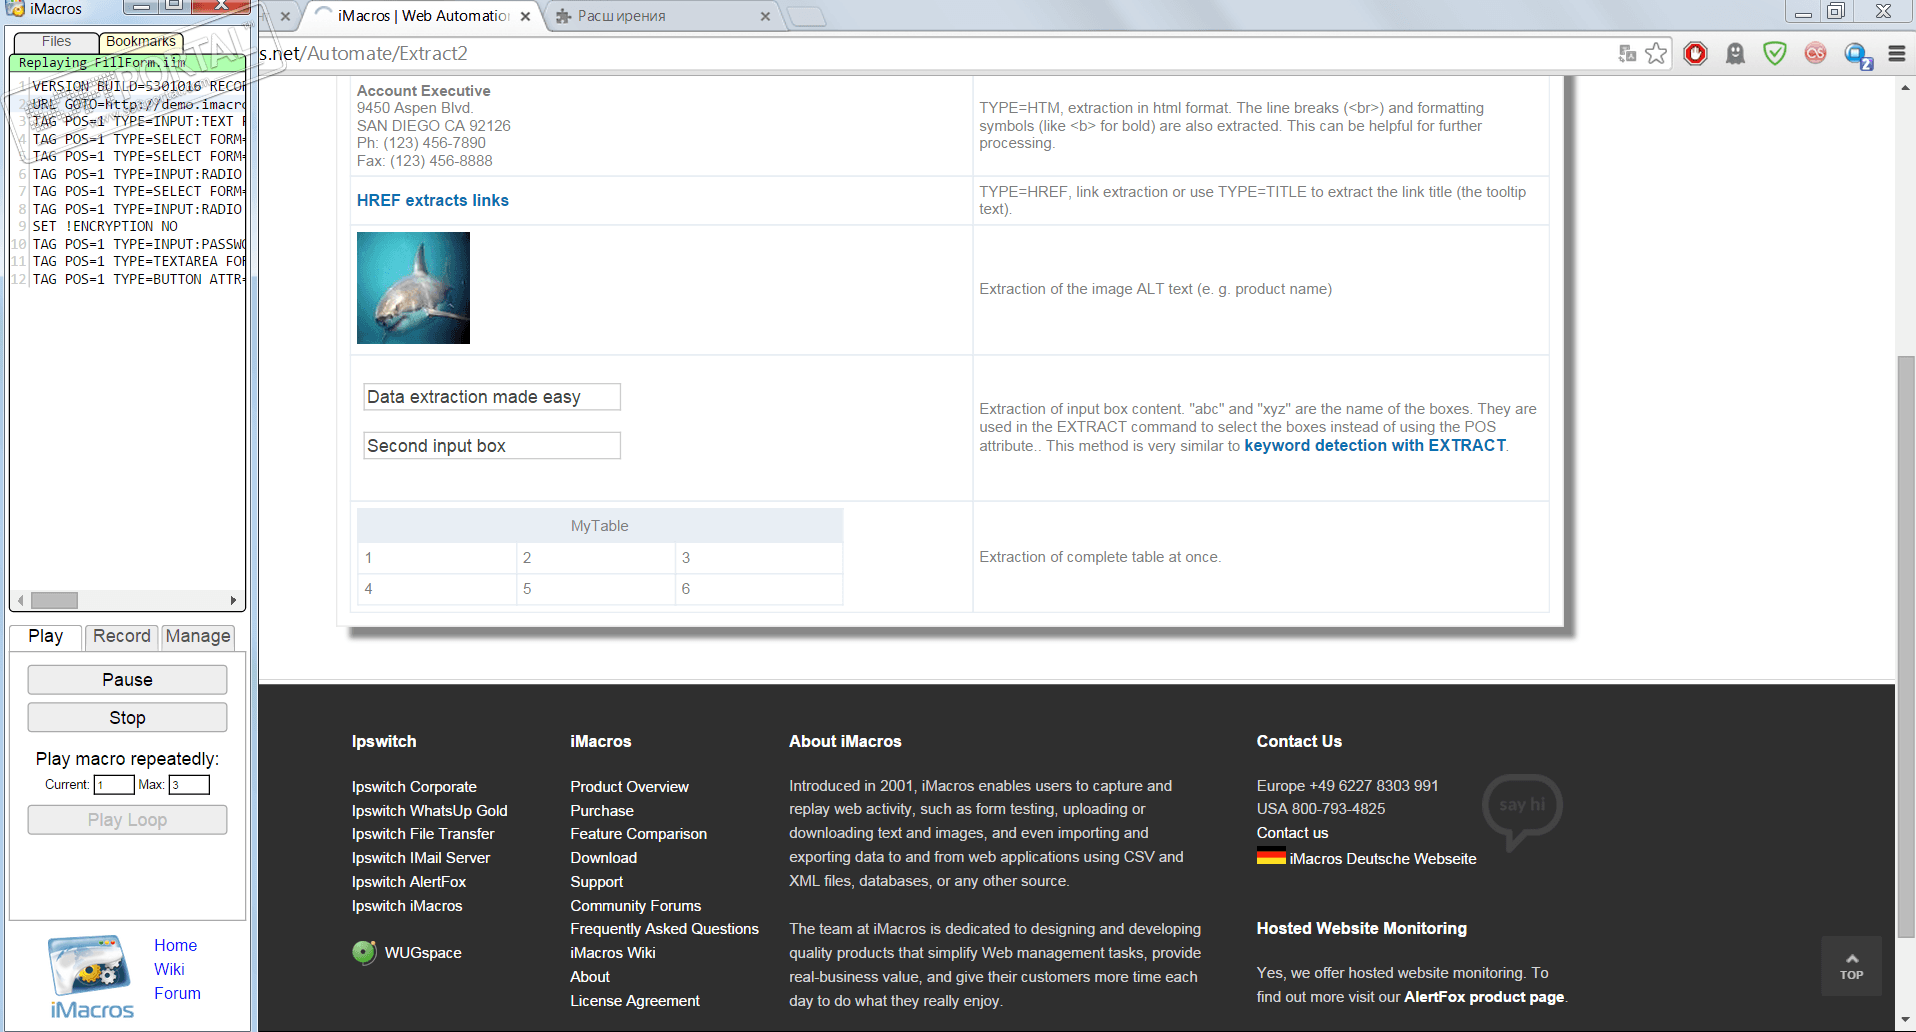Open 'keyword detection with EXTRACT' link
Viewport: 1916px width, 1032px height.
tap(1375, 446)
